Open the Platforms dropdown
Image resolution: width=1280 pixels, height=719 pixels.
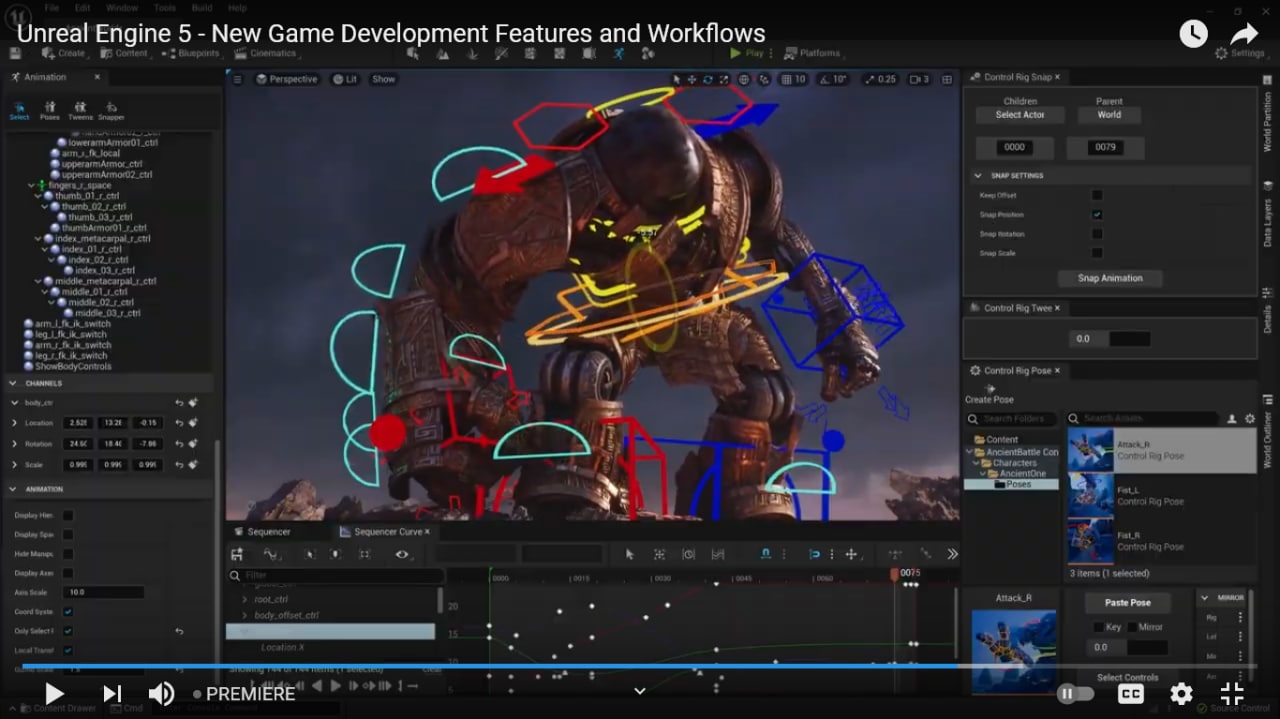[x=813, y=53]
